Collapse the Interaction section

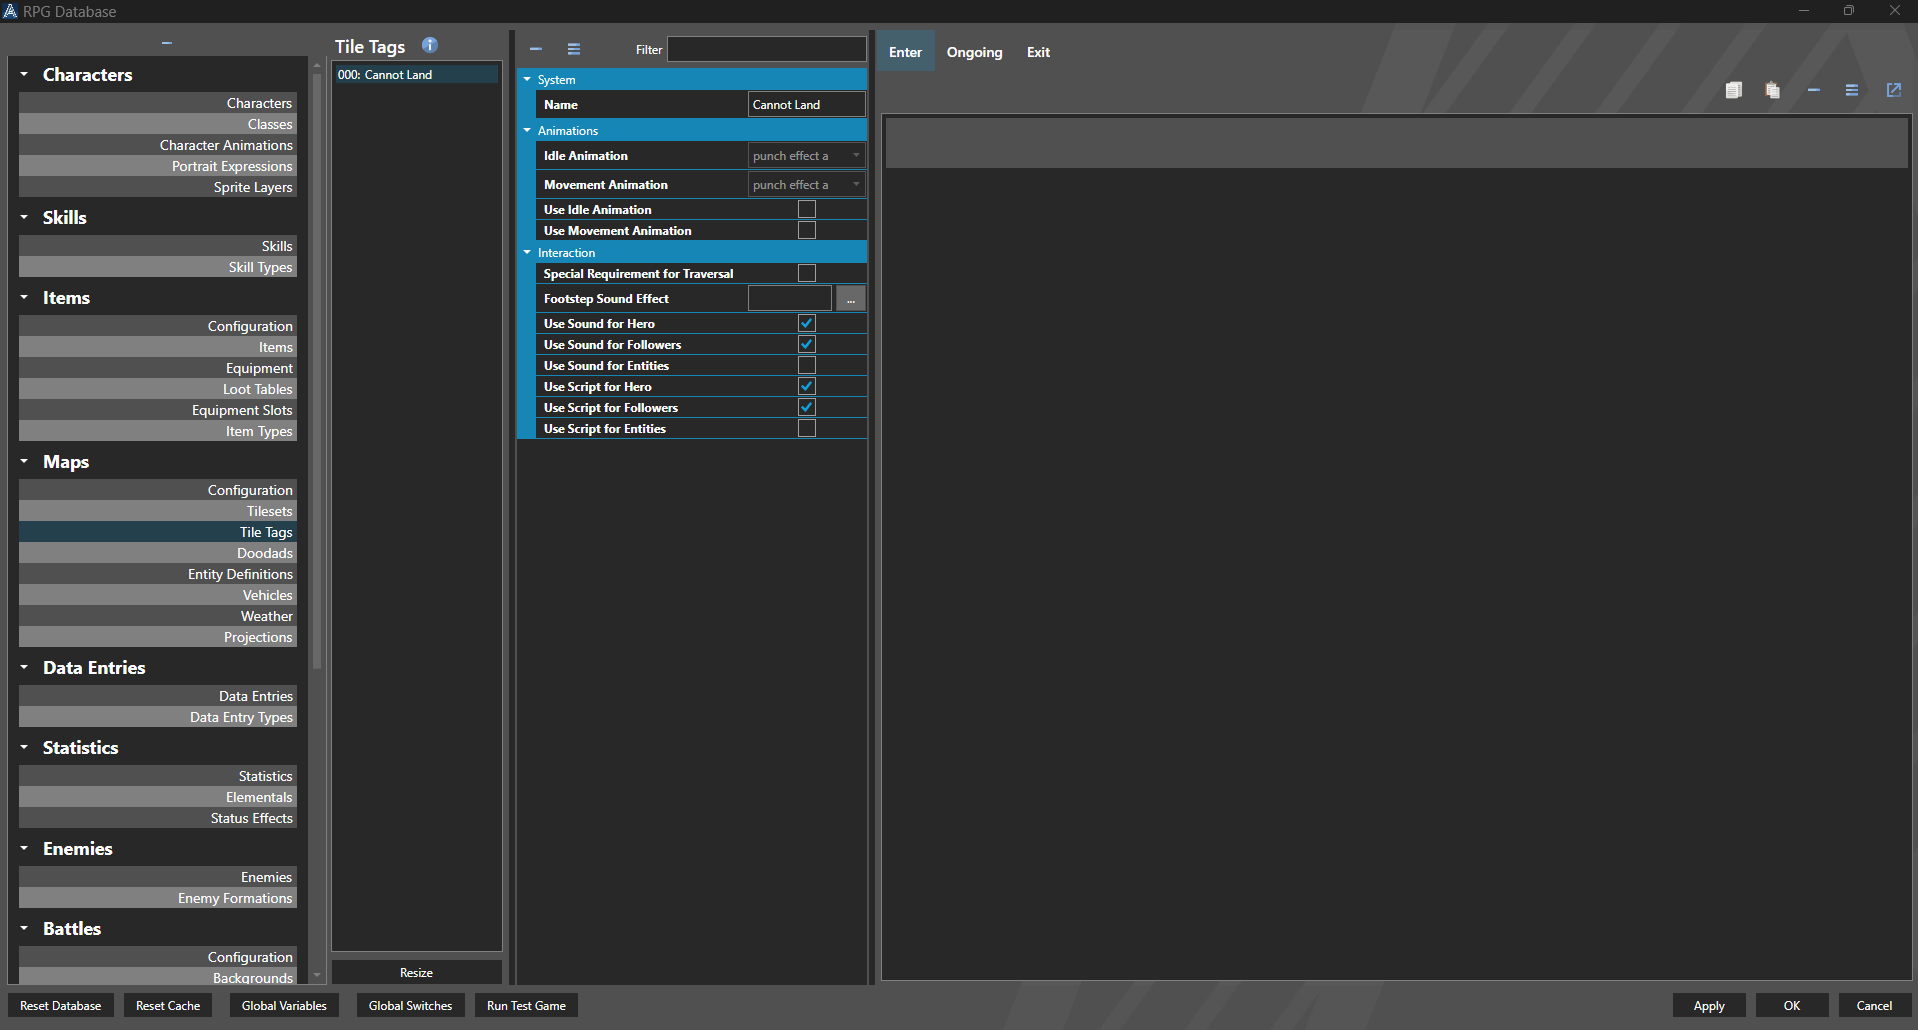click(x=528, y=253)
